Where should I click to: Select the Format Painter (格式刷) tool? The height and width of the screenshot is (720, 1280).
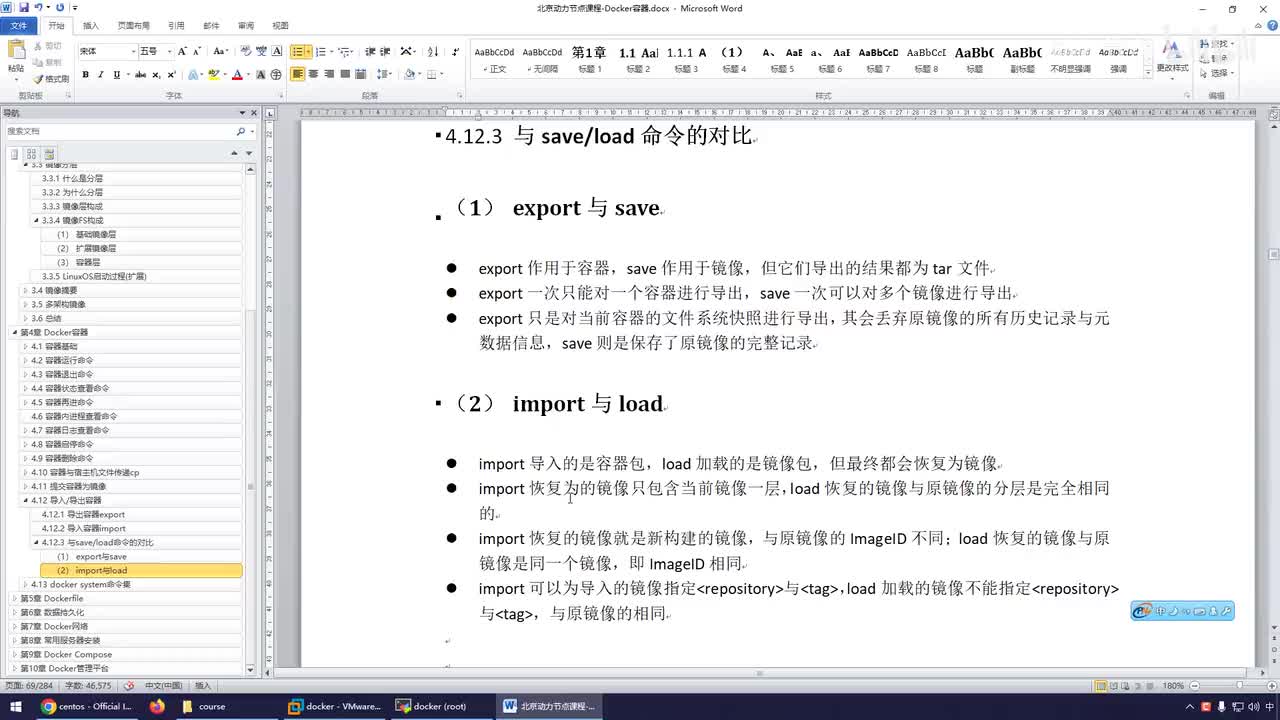[51, 79]
